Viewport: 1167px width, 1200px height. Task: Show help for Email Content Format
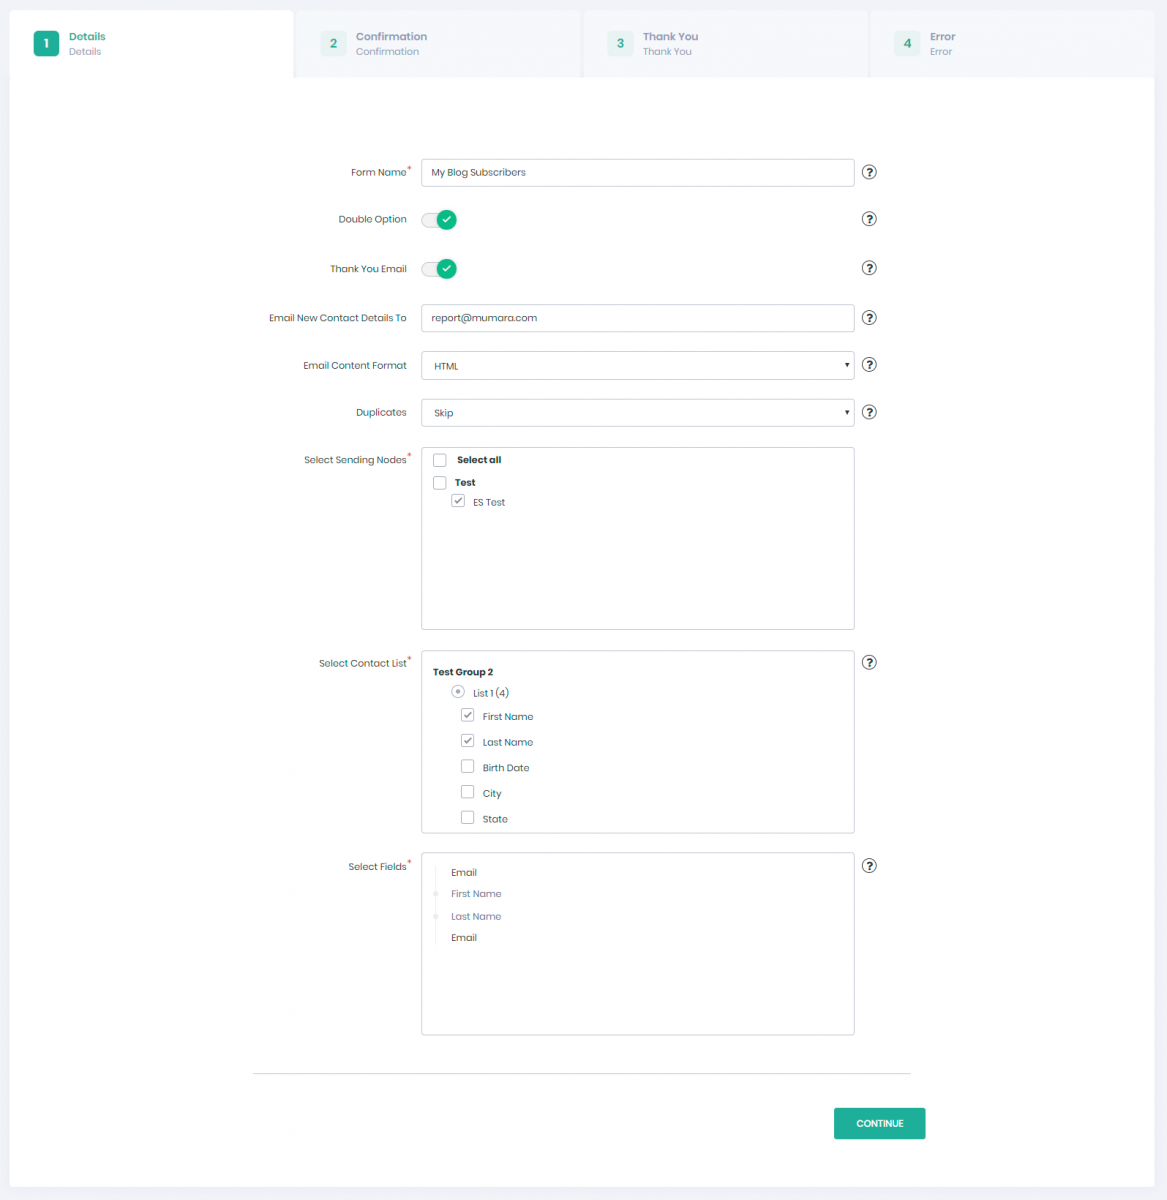(869, 365)
